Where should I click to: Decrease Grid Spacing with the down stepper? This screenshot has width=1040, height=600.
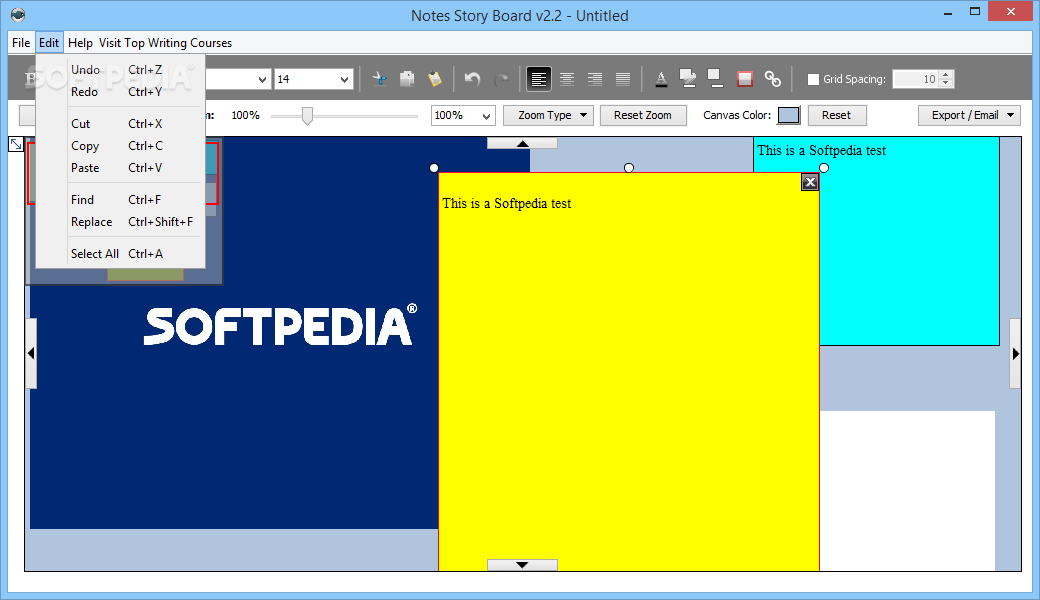946,84
